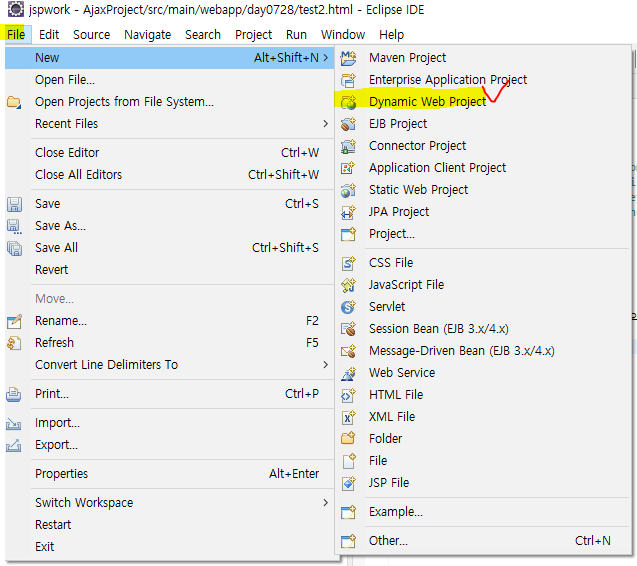Click the Maven Project icon

coord(348,58)
